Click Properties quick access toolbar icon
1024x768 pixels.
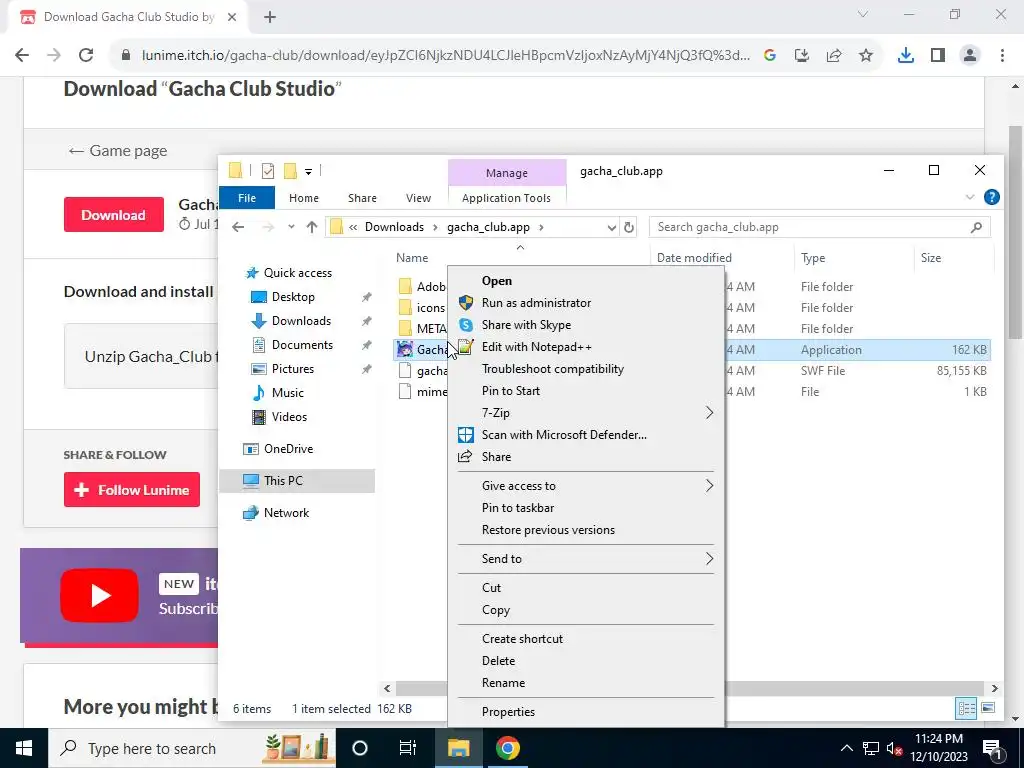268,171
